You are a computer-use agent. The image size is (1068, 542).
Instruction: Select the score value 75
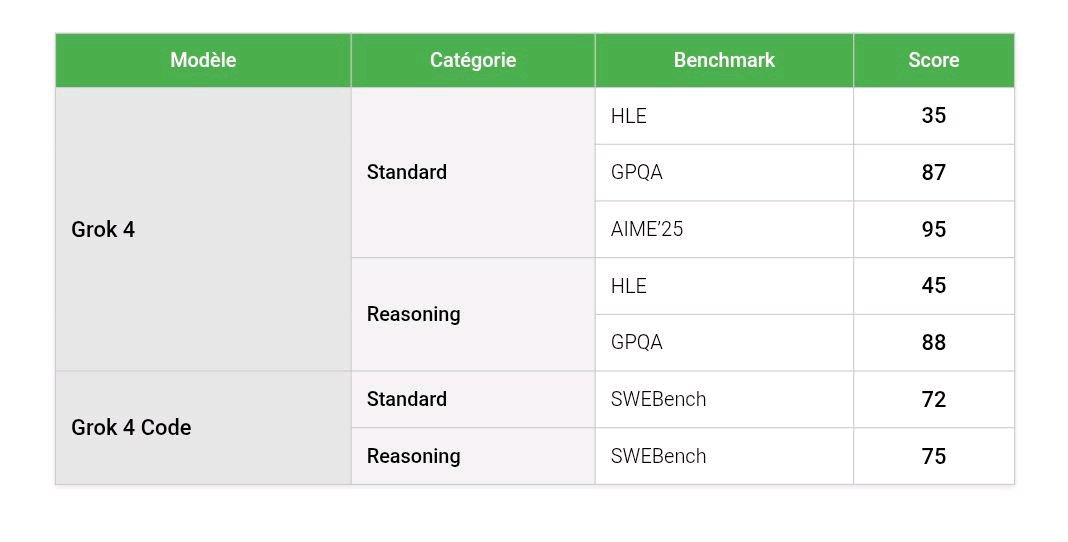pyautogui.click(x=933, y=456)
